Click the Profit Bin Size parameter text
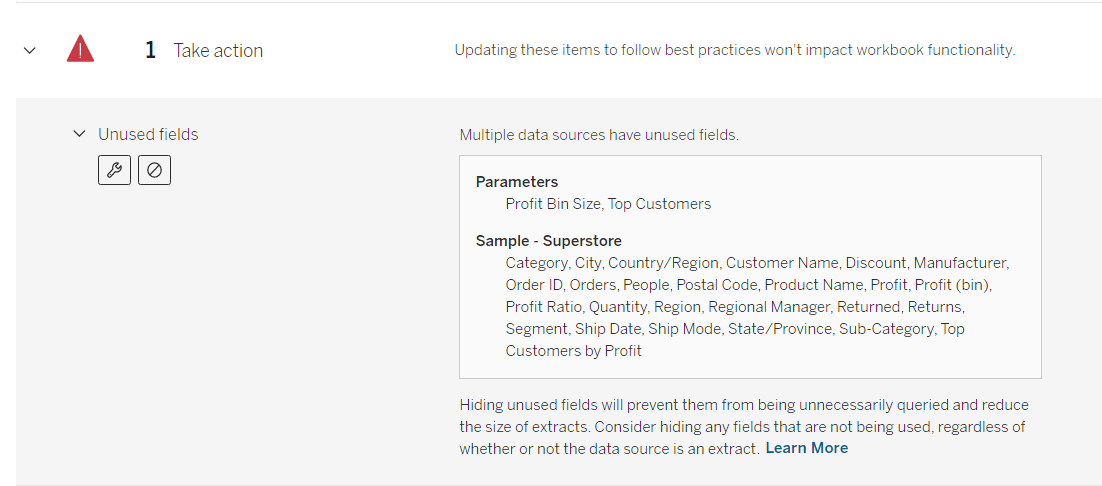This screenshot has width=1102, height=486. 553,204
